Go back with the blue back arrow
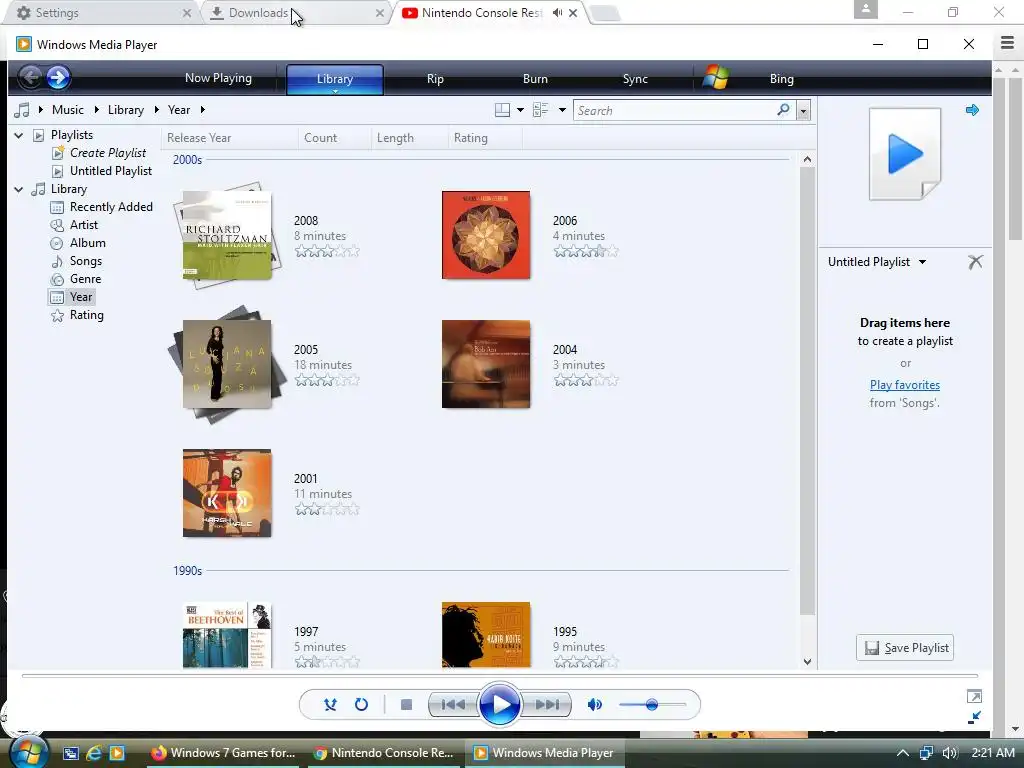Screen dimensions: 1024x768 pos(30,78)
